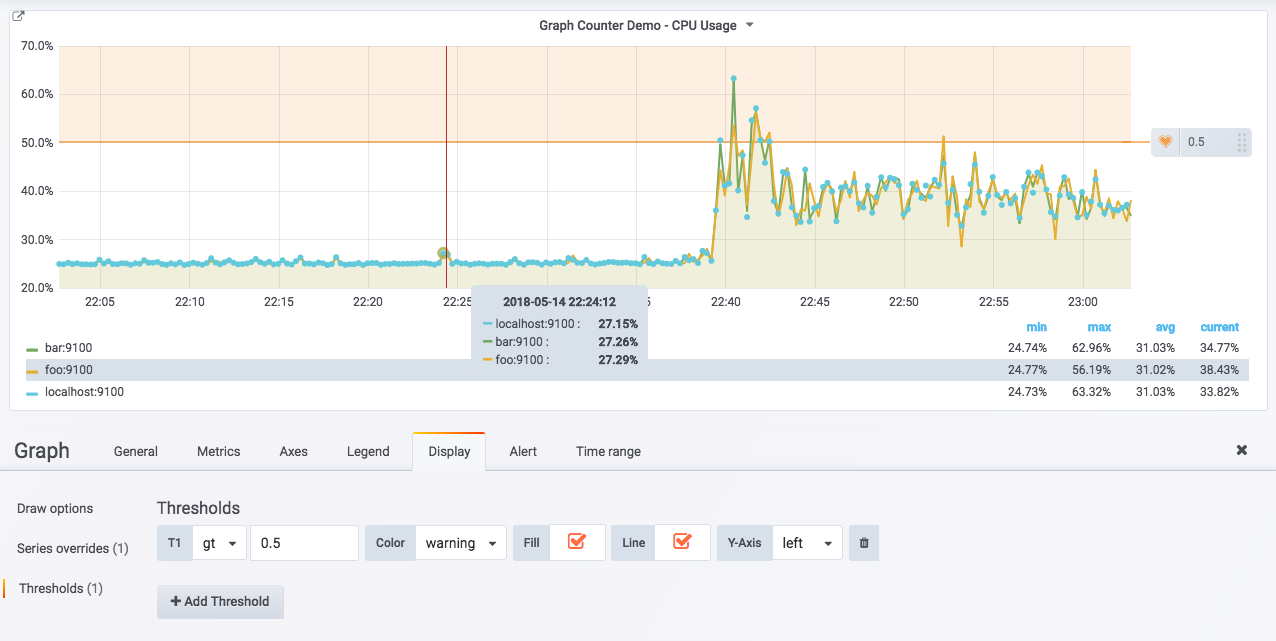
Task: Open Series overrides section
Action: [x=72, y=548]
